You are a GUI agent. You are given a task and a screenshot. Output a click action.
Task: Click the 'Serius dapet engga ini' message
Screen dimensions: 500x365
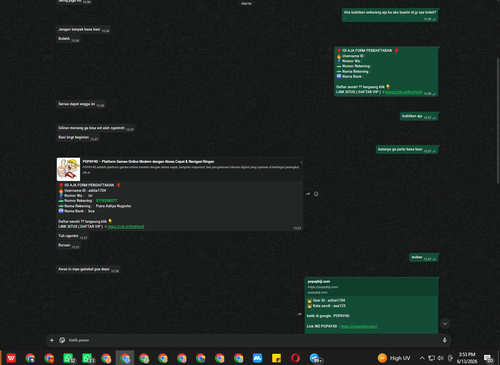coord(81,104)
